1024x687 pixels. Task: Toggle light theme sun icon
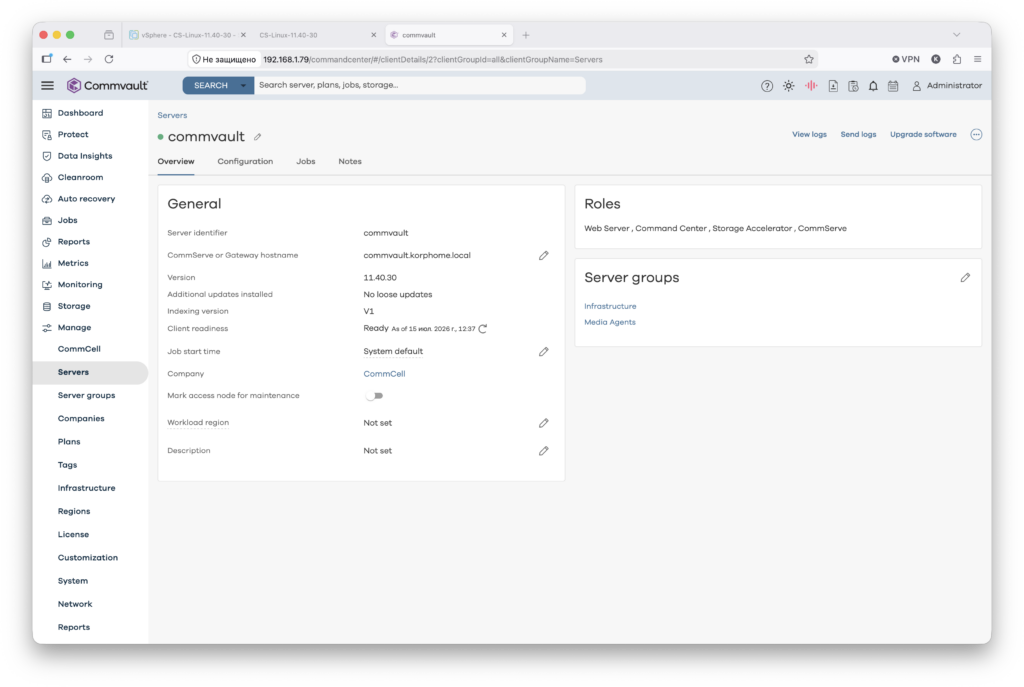click(x=789, y=86)
